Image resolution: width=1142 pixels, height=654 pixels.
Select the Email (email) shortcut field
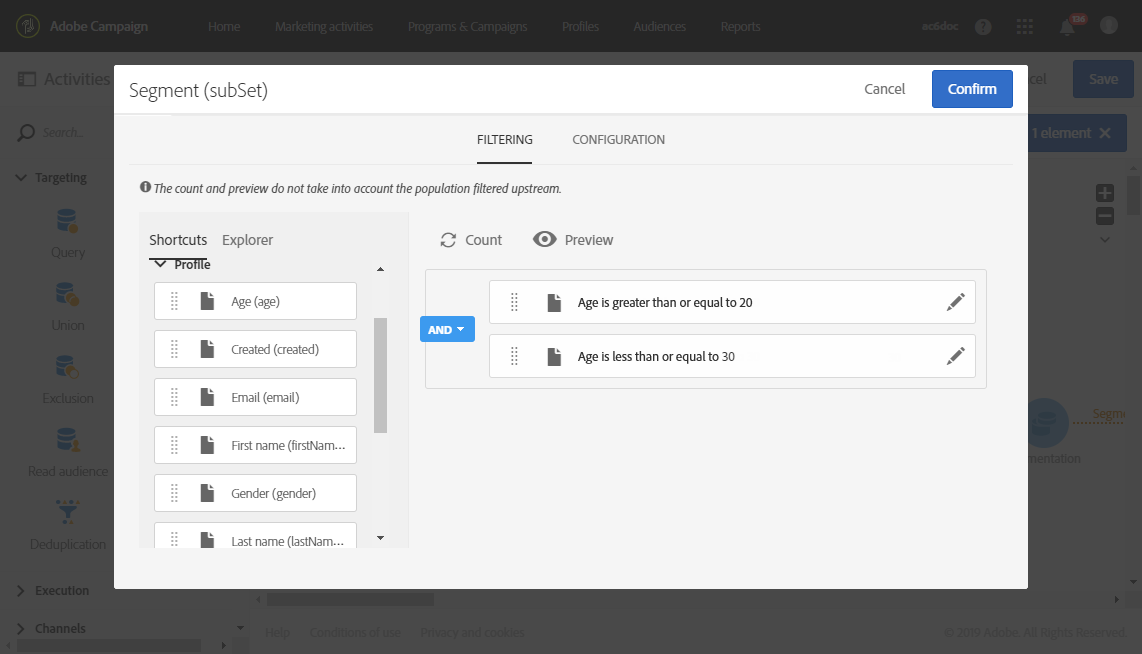tap(265, 397)
